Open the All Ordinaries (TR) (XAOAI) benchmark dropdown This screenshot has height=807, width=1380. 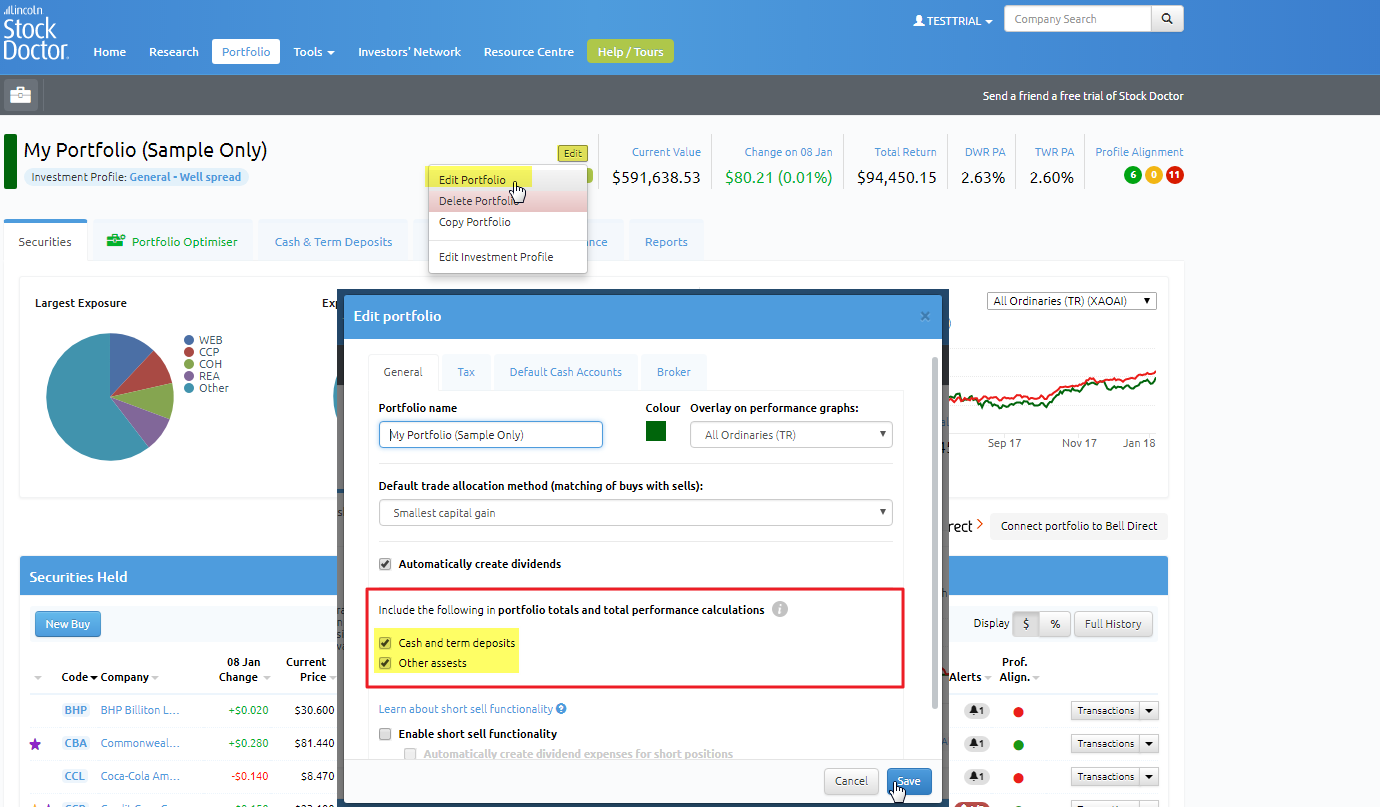pos(1072,301)
